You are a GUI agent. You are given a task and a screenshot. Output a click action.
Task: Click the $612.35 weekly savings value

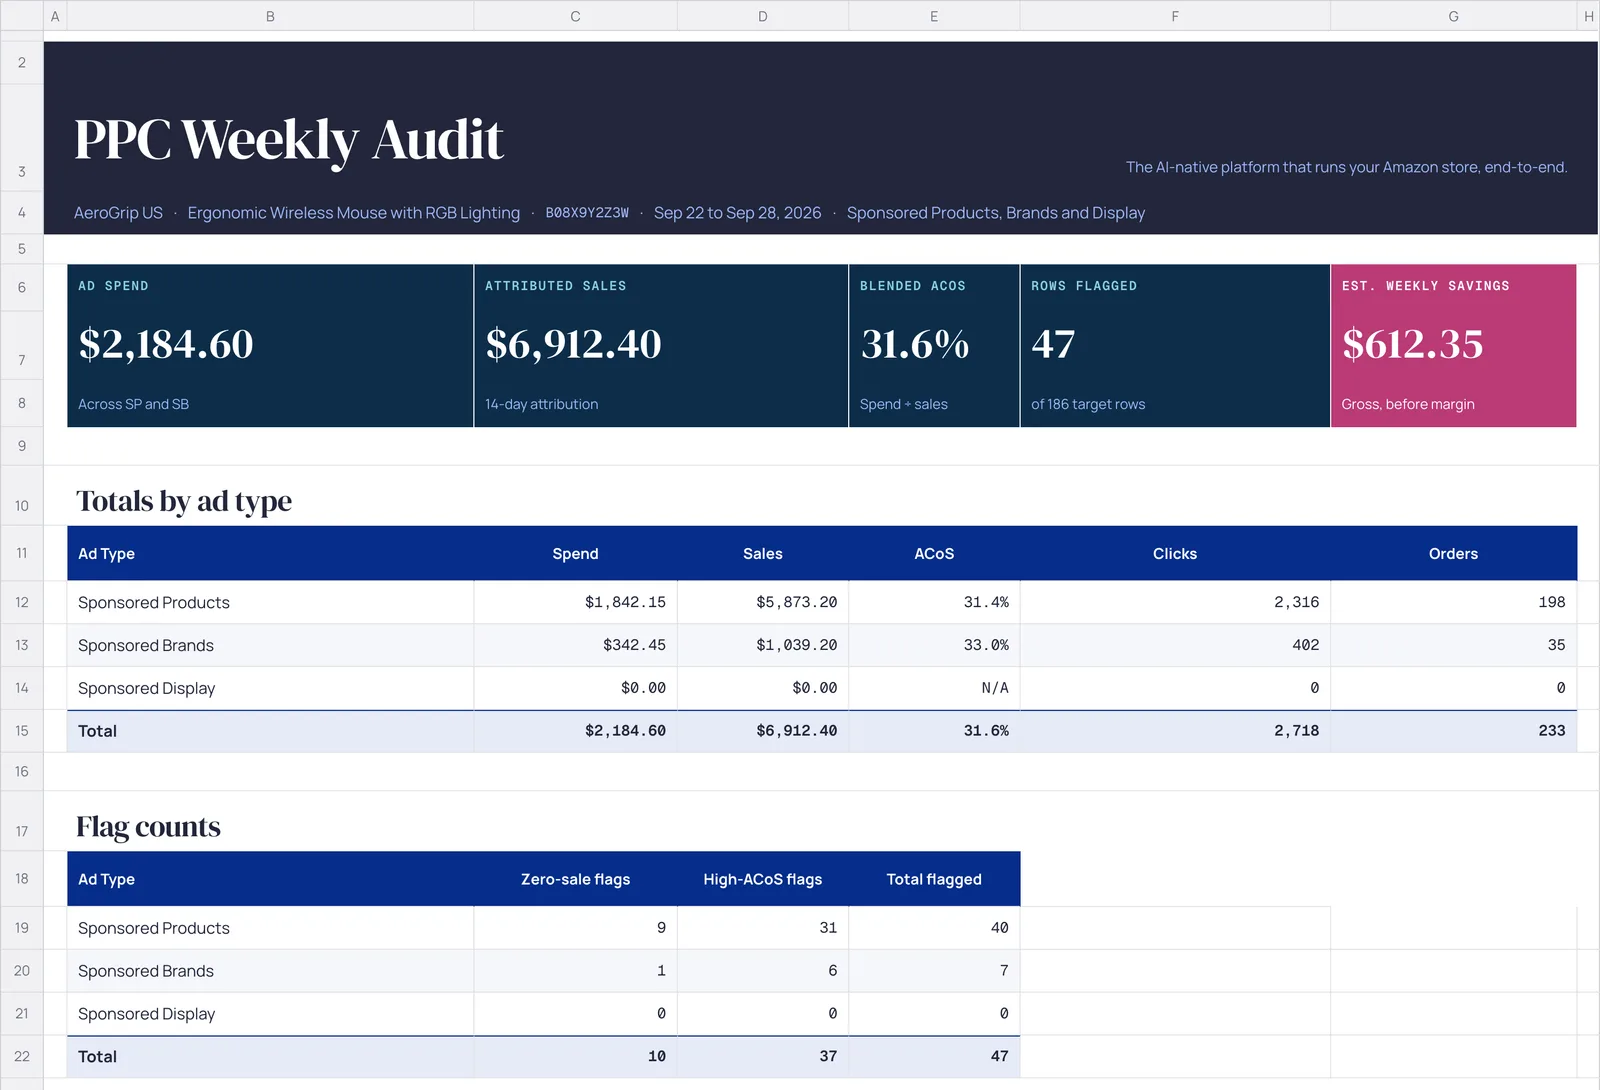click(1413, 344)
